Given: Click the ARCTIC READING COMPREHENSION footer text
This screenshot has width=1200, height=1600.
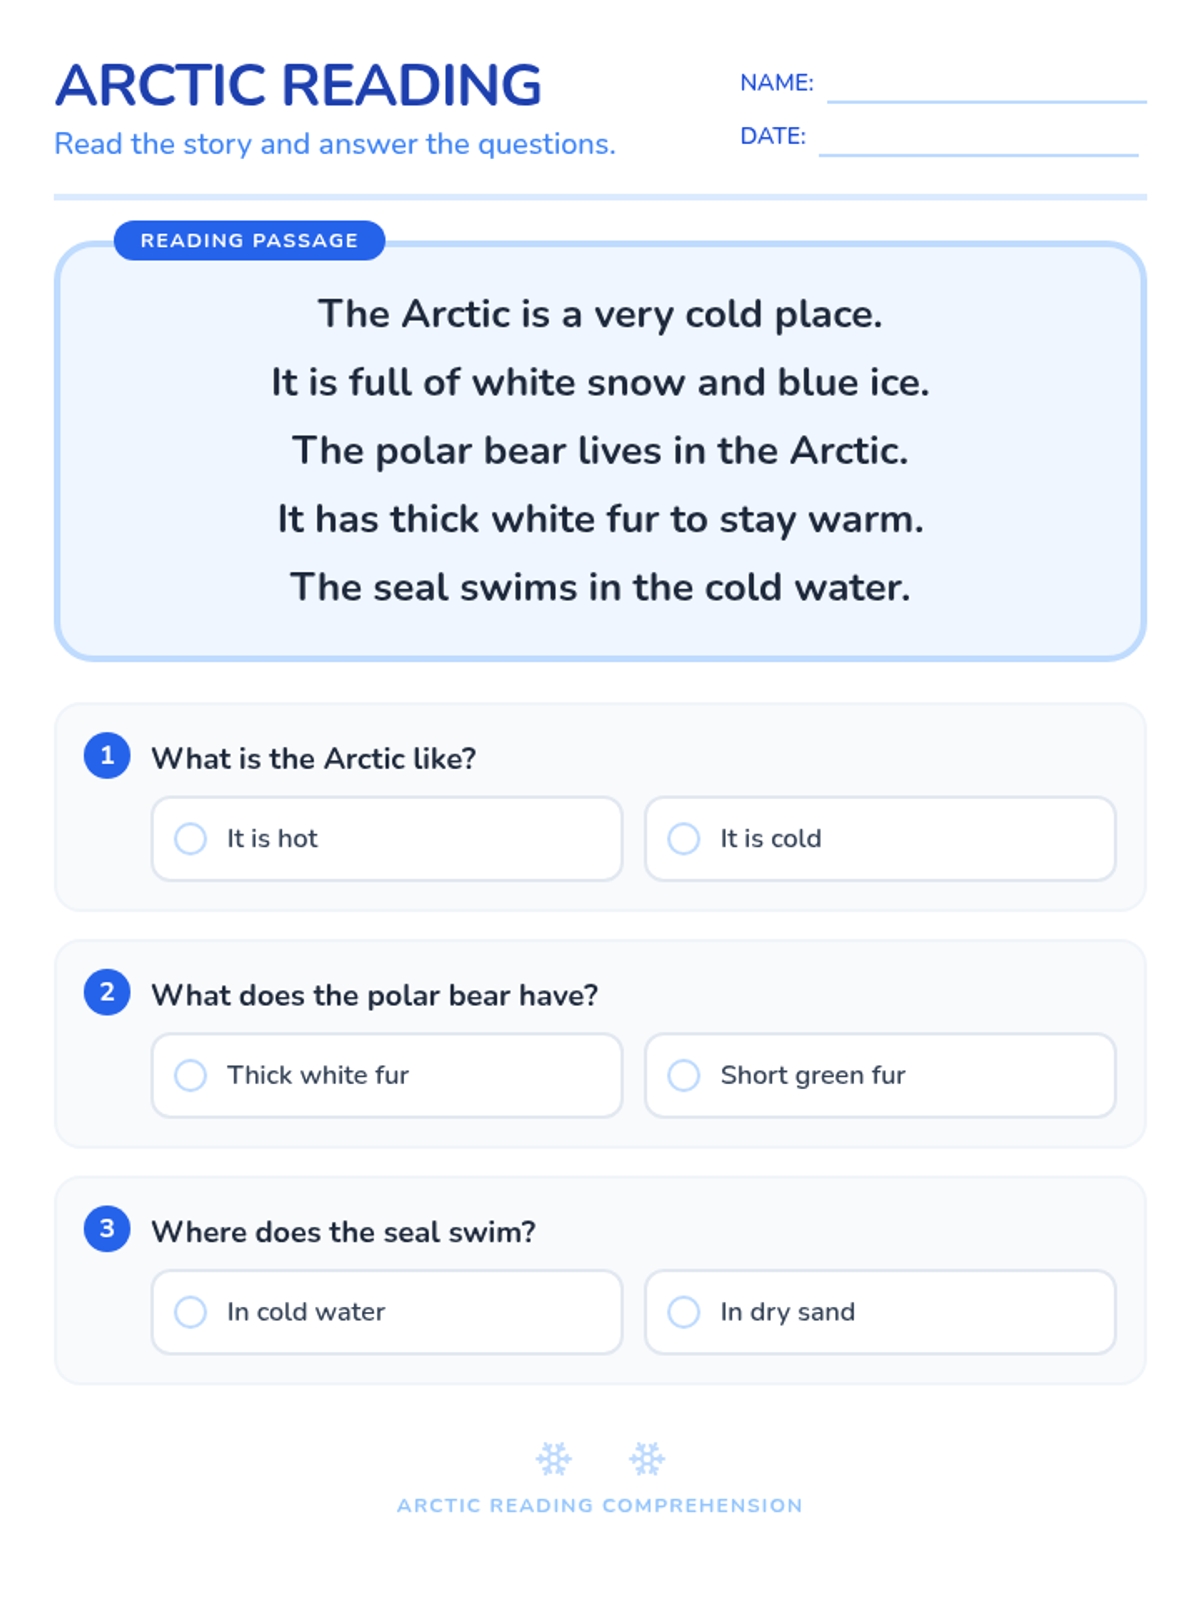Looking at the screenshot, I should pyautogui.click(x=599, y=1505).
